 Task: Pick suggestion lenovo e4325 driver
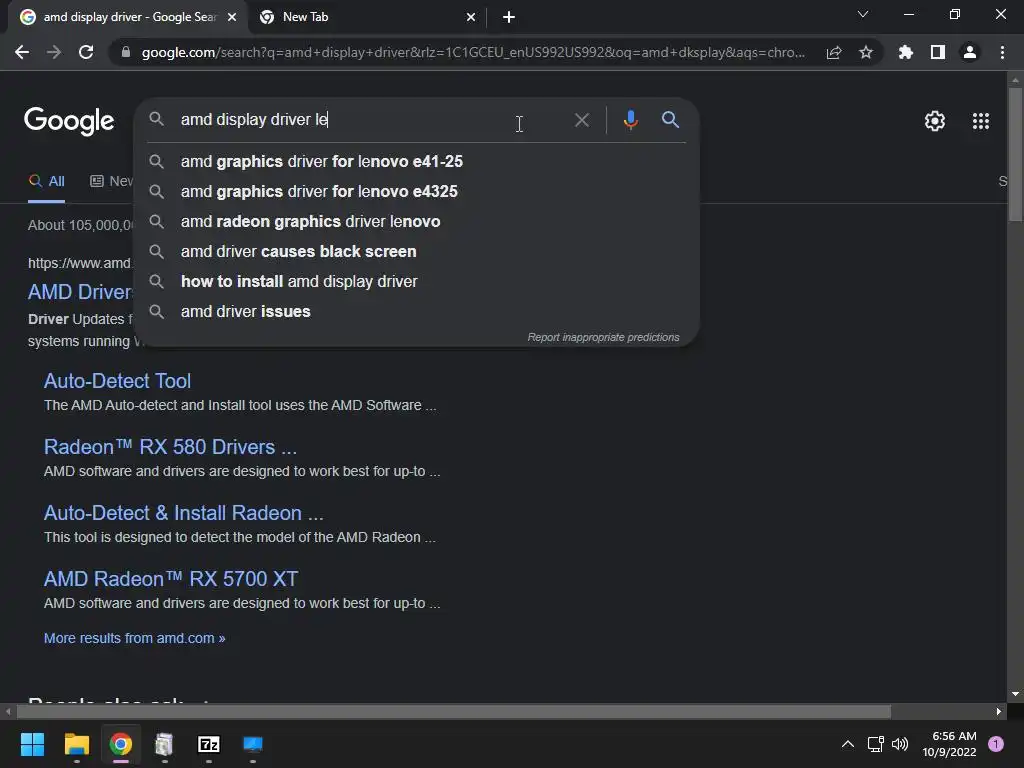pyautogui.click(x=418, y=191)
